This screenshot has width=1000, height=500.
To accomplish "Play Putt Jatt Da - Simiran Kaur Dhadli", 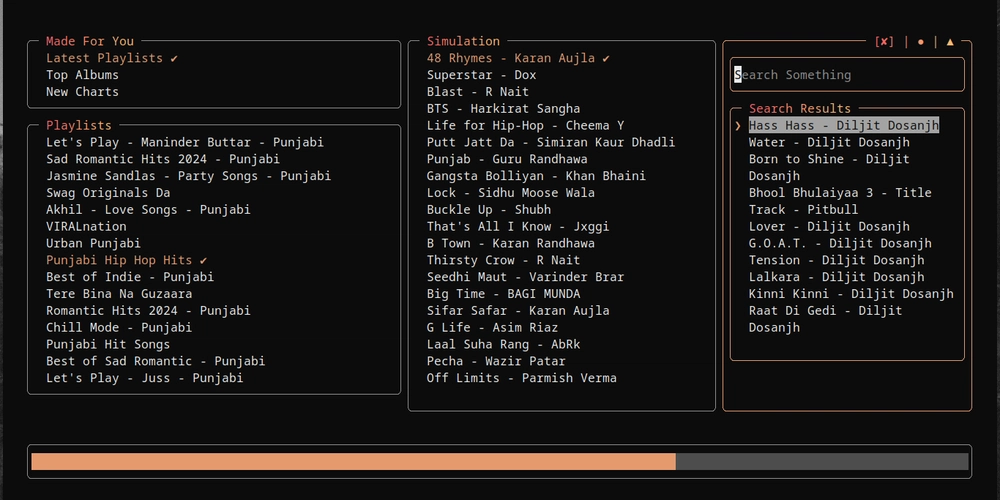I will [551, 142].
